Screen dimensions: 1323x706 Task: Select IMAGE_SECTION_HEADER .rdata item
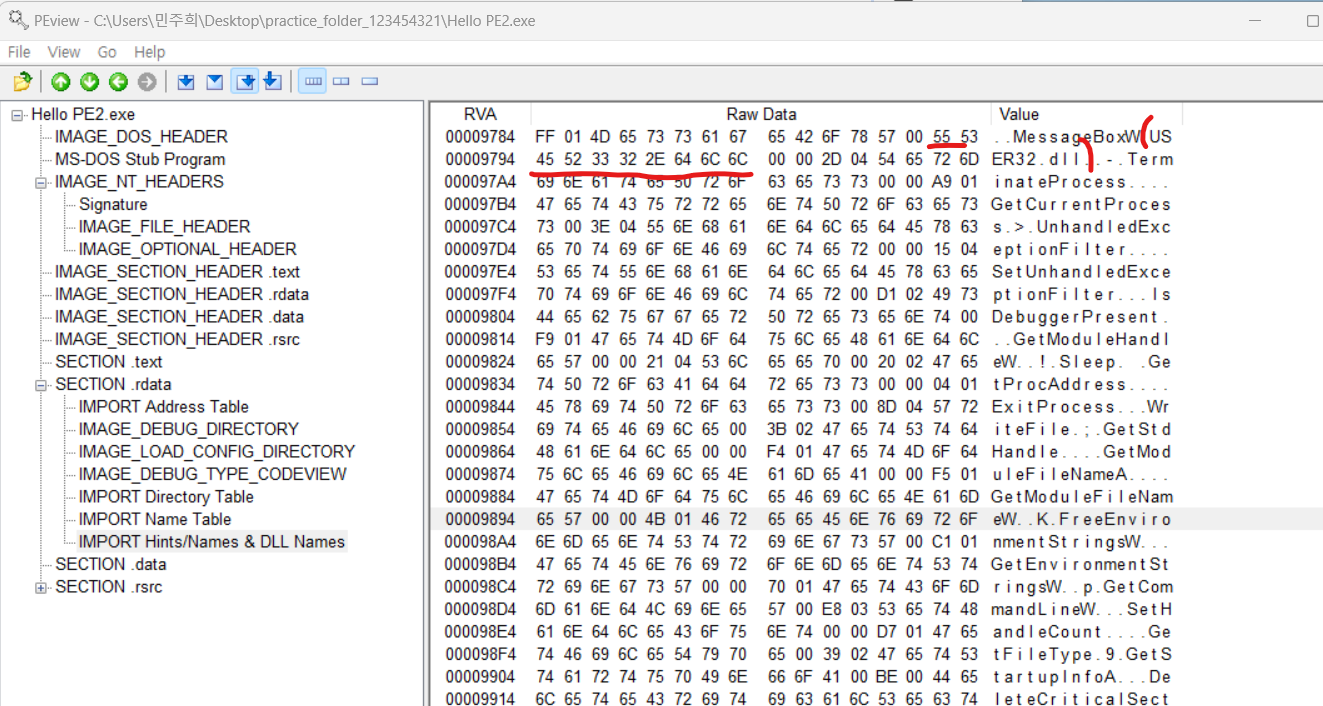click(182, 294)
